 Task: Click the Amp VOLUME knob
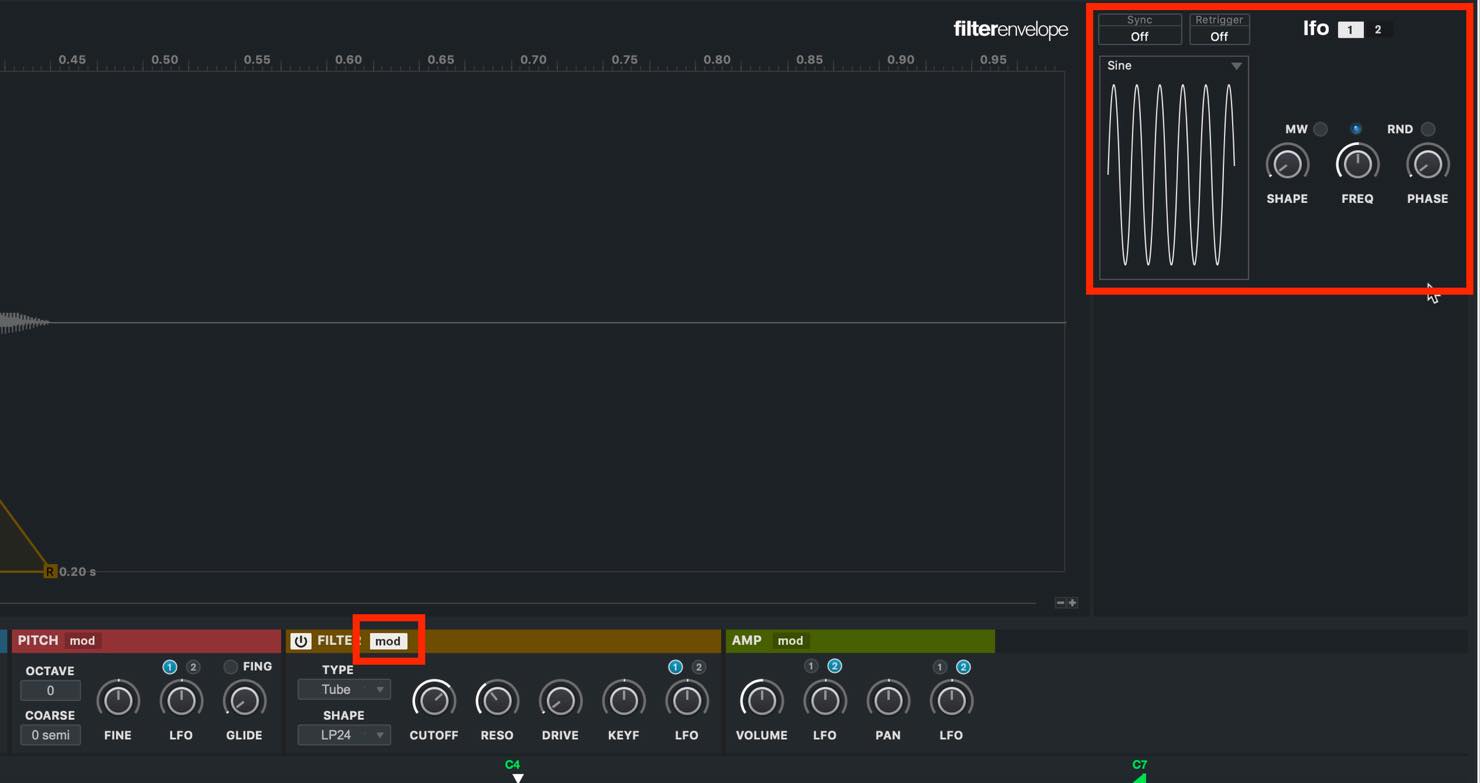[x=761, y=699]
